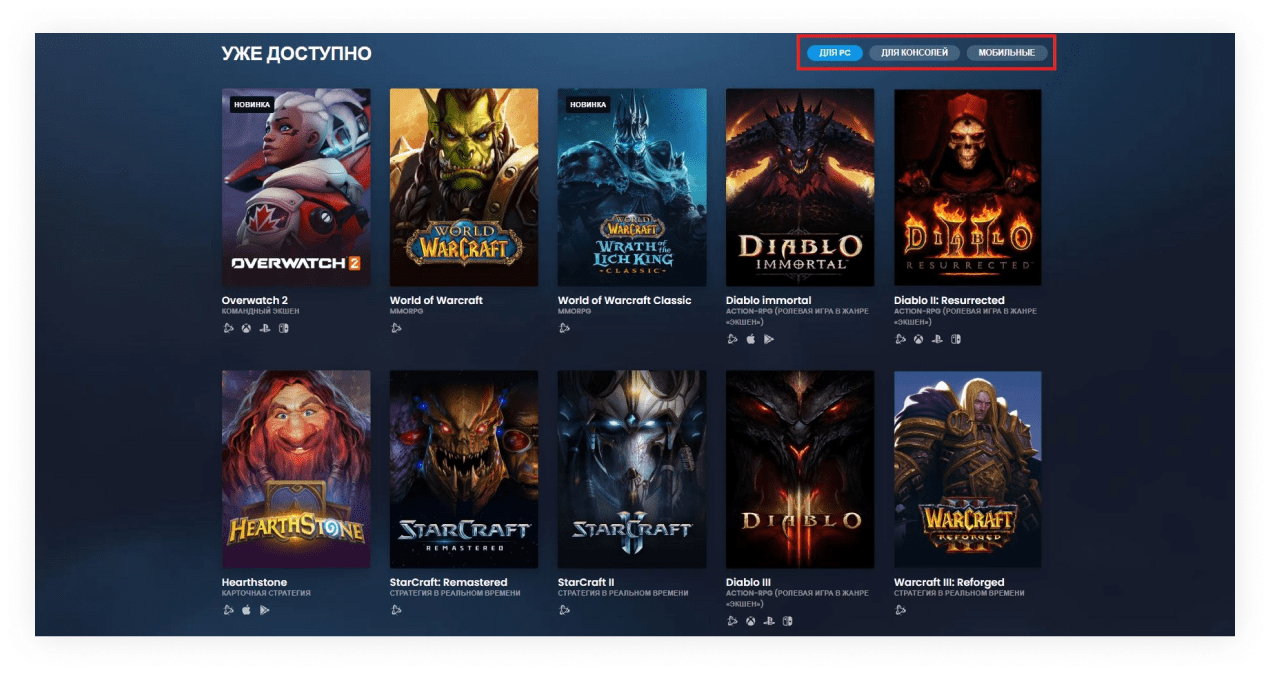The image size is (1270, 674).
Task: Click the Diablo III title link
Action: pyautogui.click(x=746, y=582)
